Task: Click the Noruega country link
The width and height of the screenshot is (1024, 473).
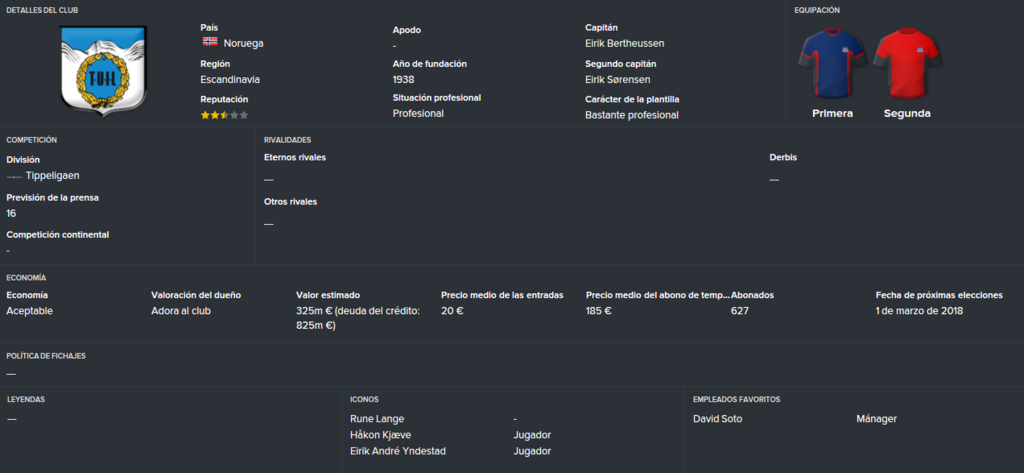Action: point(244,43)
